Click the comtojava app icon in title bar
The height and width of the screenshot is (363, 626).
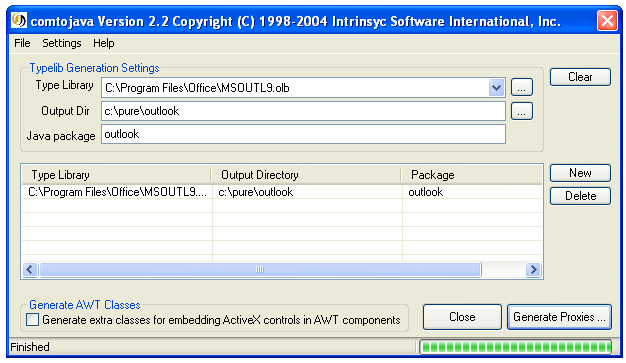tap(19, 20)
